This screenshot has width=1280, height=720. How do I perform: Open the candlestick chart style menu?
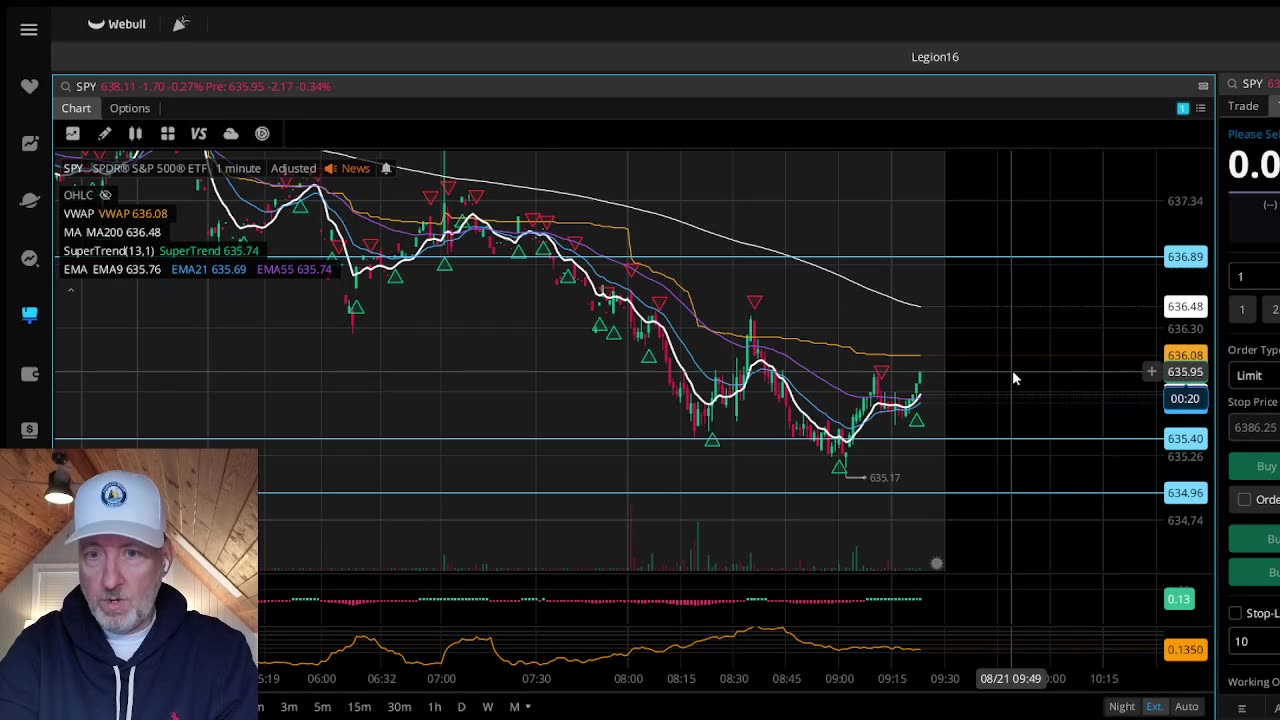pyautogui.click(x=135, y=134)
